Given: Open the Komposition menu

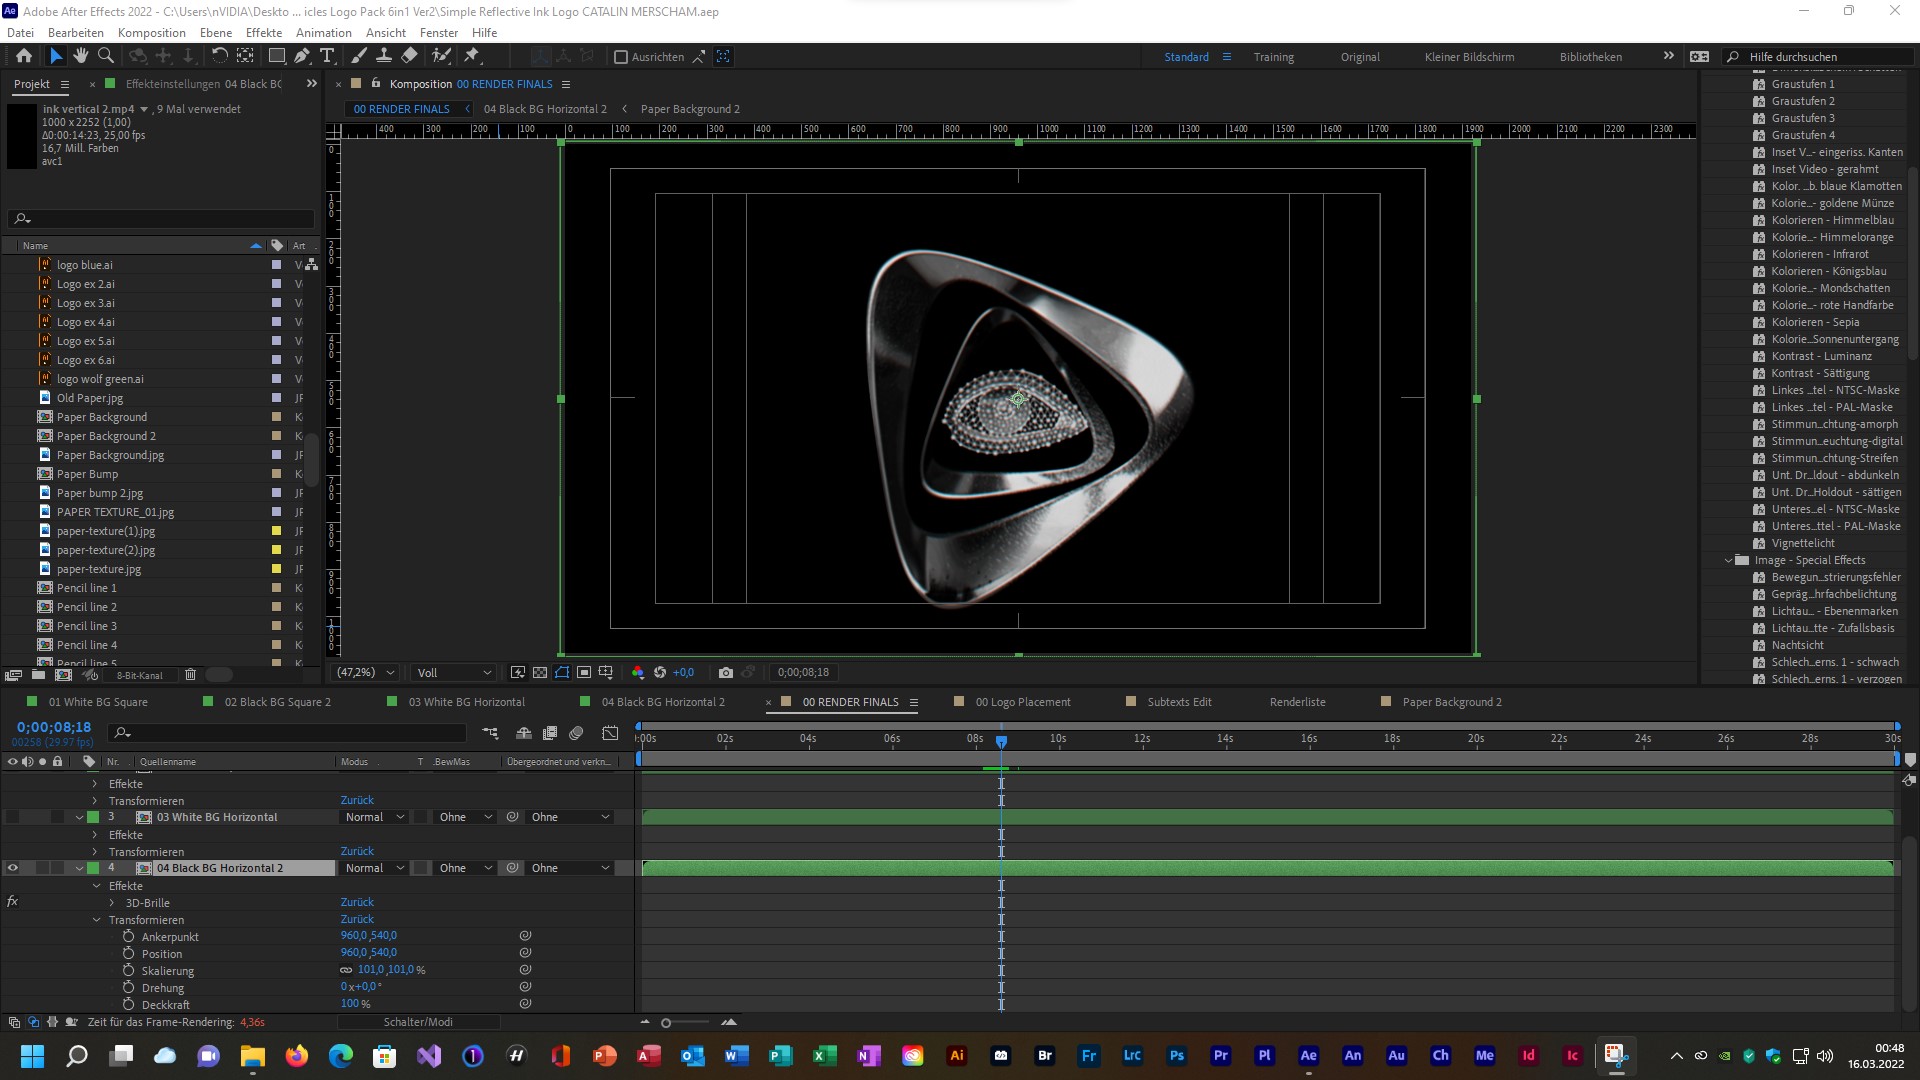Looking at the screenshot, I should point(151,32).
